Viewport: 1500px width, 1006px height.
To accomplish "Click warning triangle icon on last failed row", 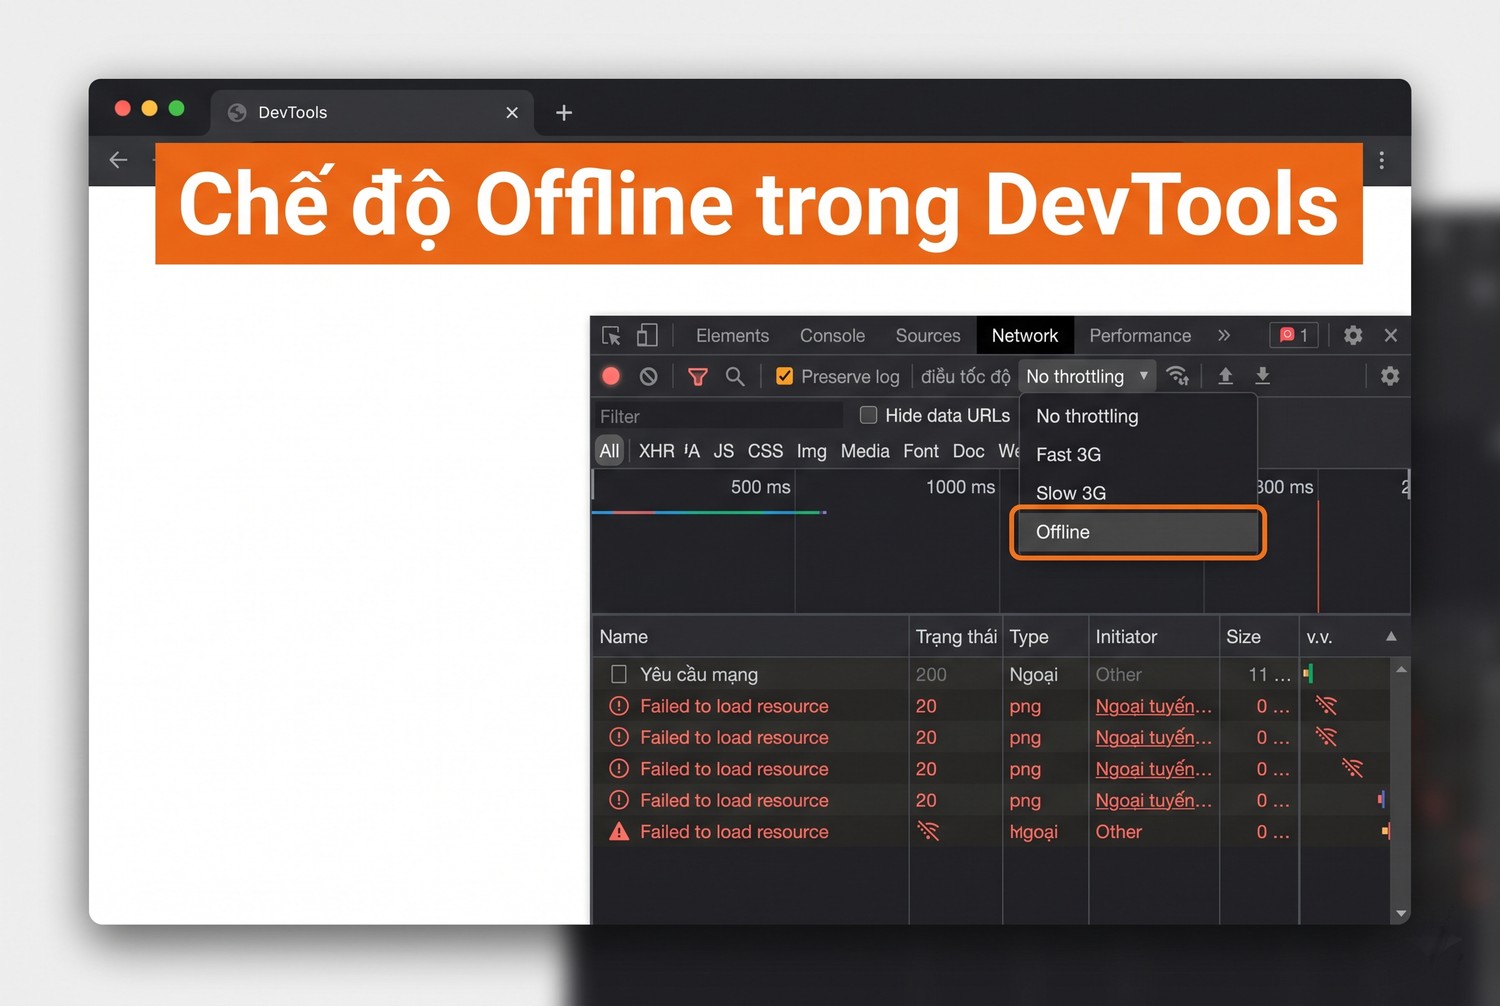I will point(619,831).
